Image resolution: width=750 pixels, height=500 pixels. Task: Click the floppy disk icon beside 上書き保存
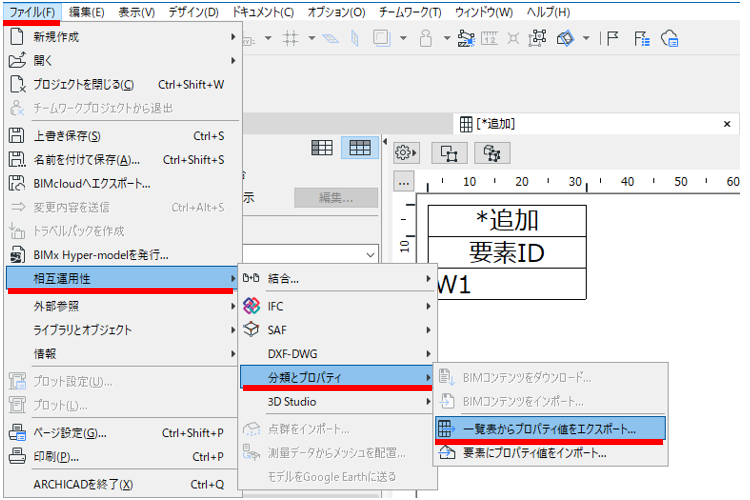17,135
